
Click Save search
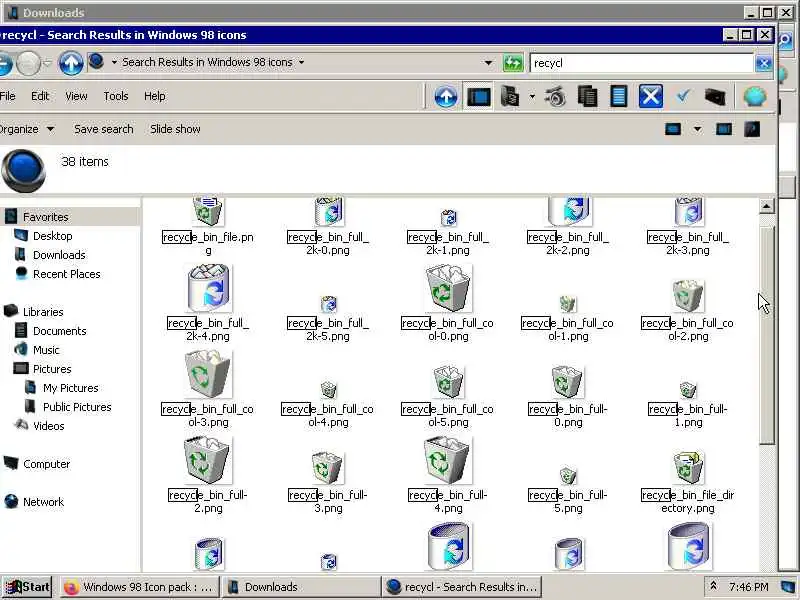pyautogui.click(x=104, y=129)
